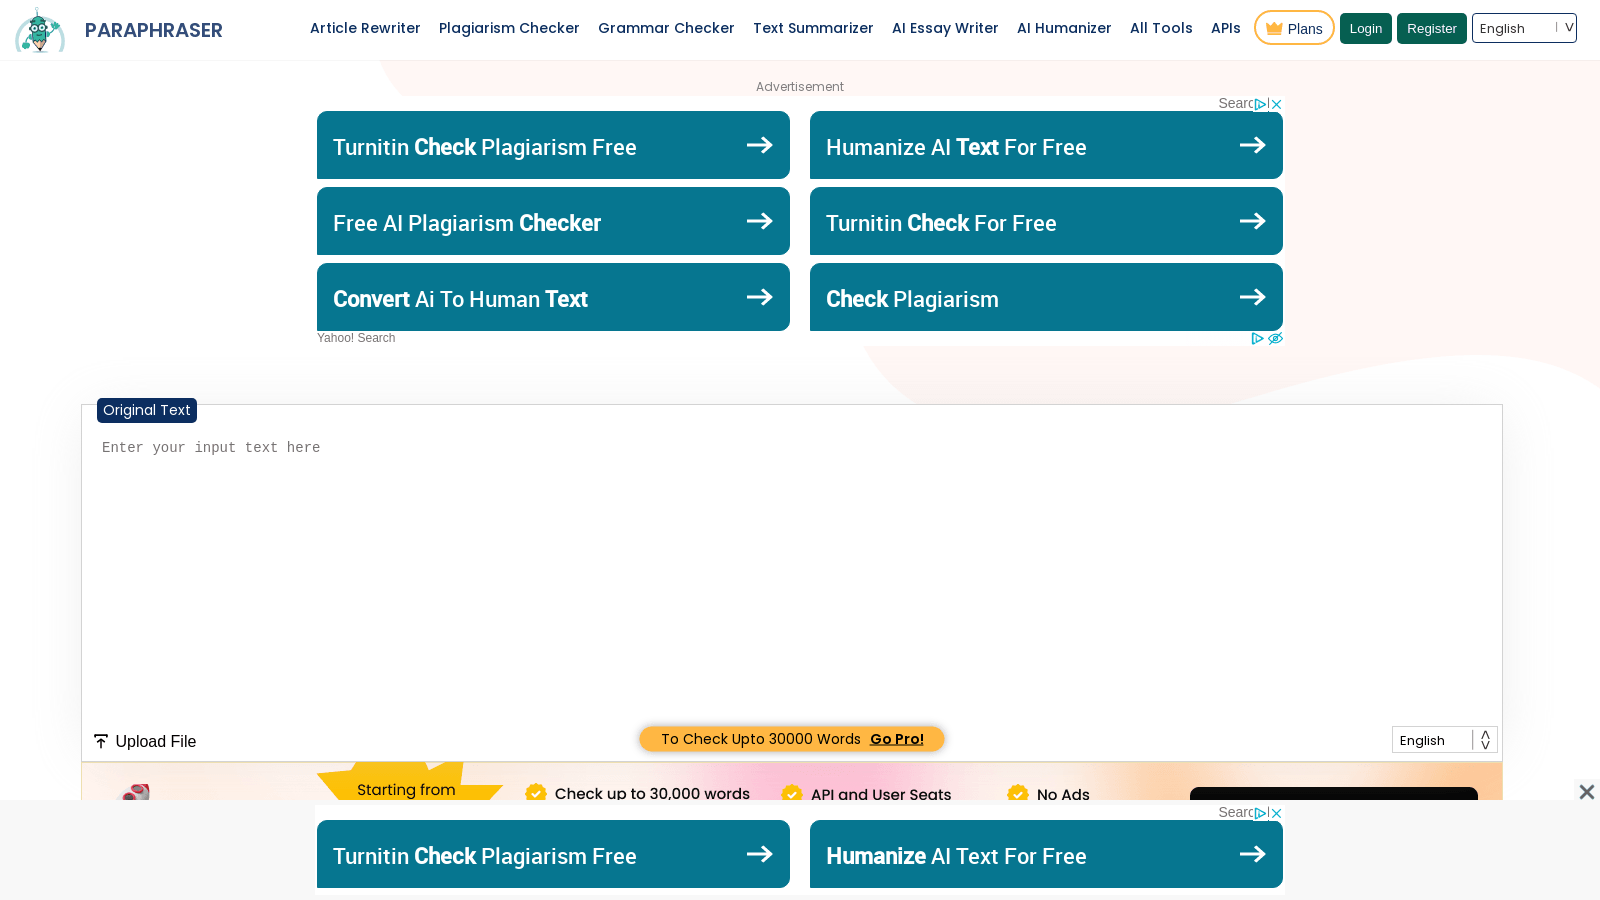The image size is (1600, 900).
Task: Close the bottom ad with its X icon
Action: (1276, 813)
